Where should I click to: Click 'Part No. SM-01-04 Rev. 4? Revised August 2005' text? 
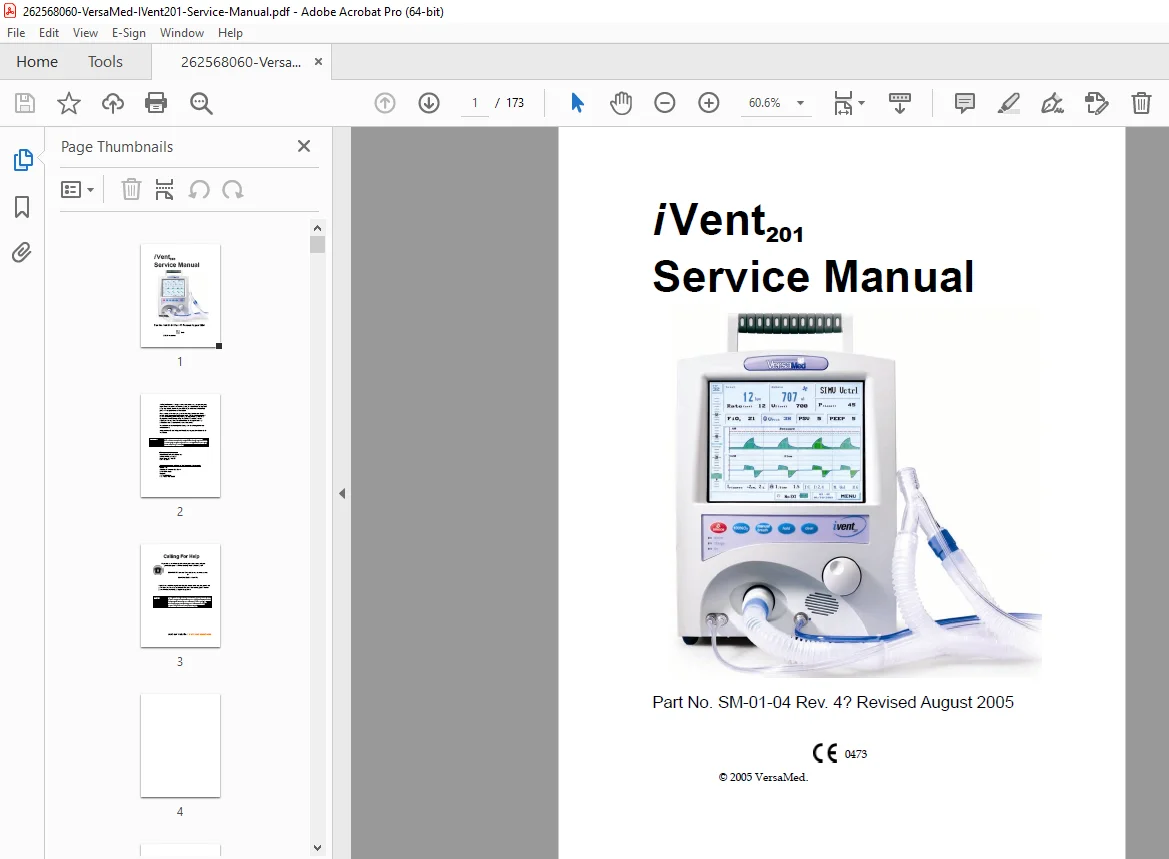[833, 702]
